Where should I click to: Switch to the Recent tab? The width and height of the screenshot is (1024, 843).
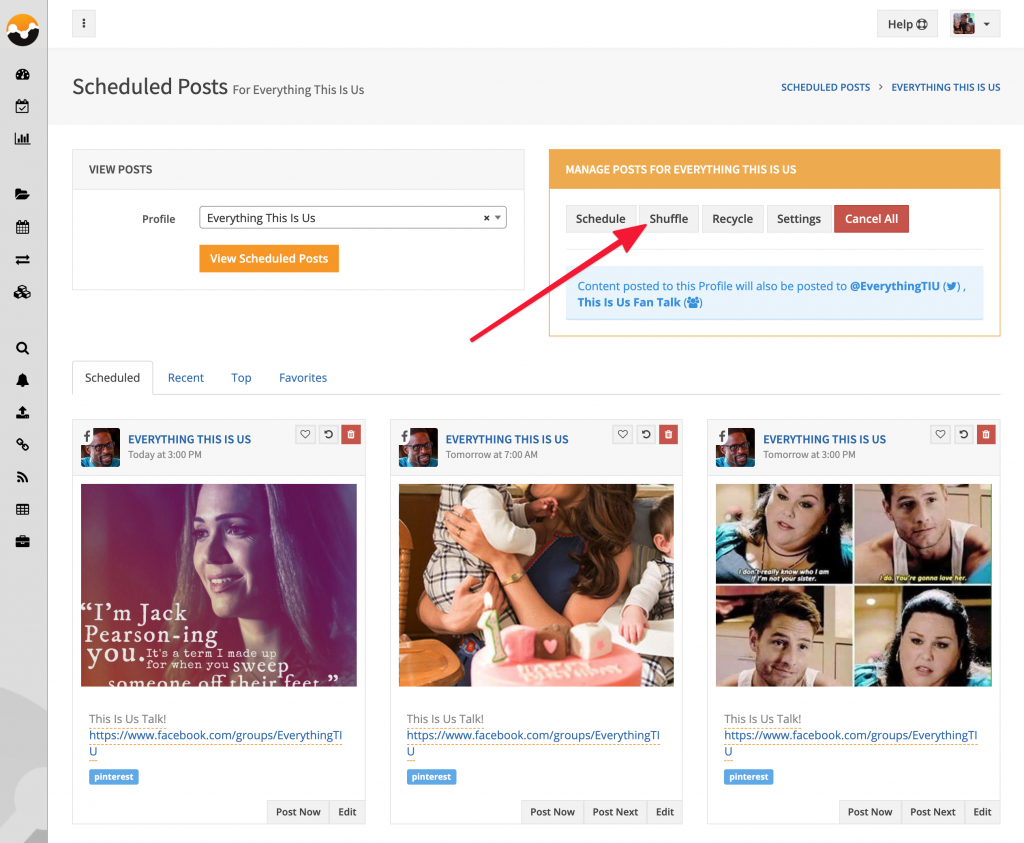click(x=185, y=377)
